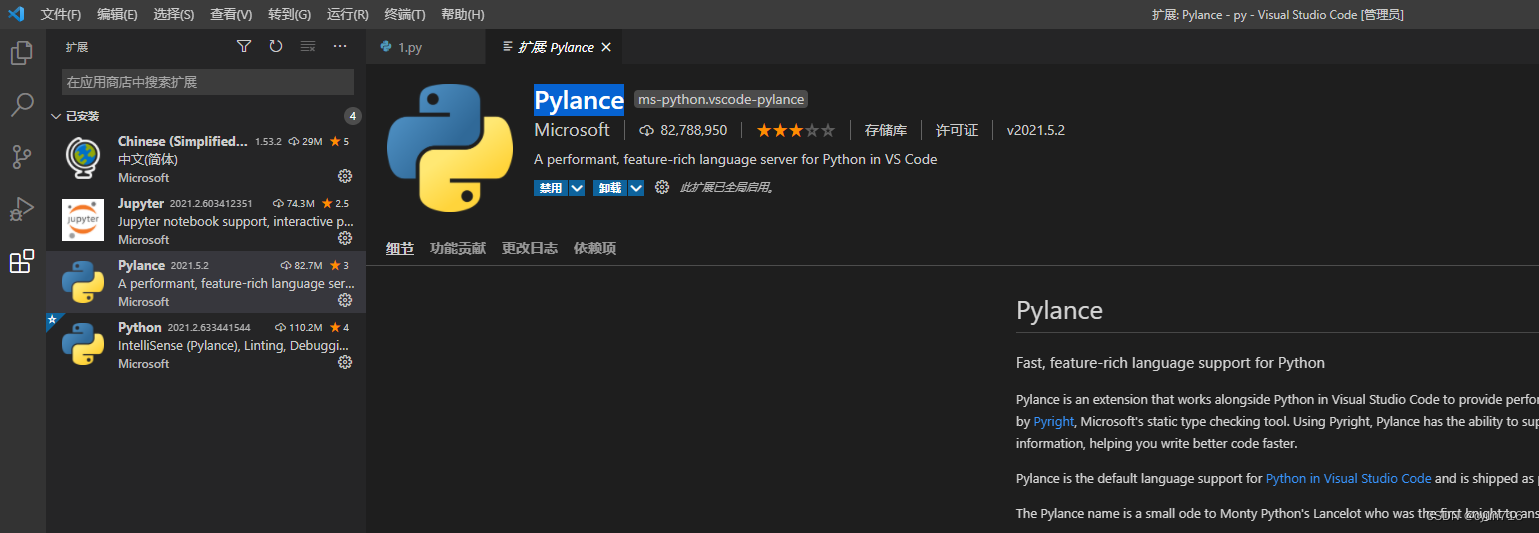Click the 82,788,950 install count
Screen dimensions: 1539x533
click(x=684, y=130)
